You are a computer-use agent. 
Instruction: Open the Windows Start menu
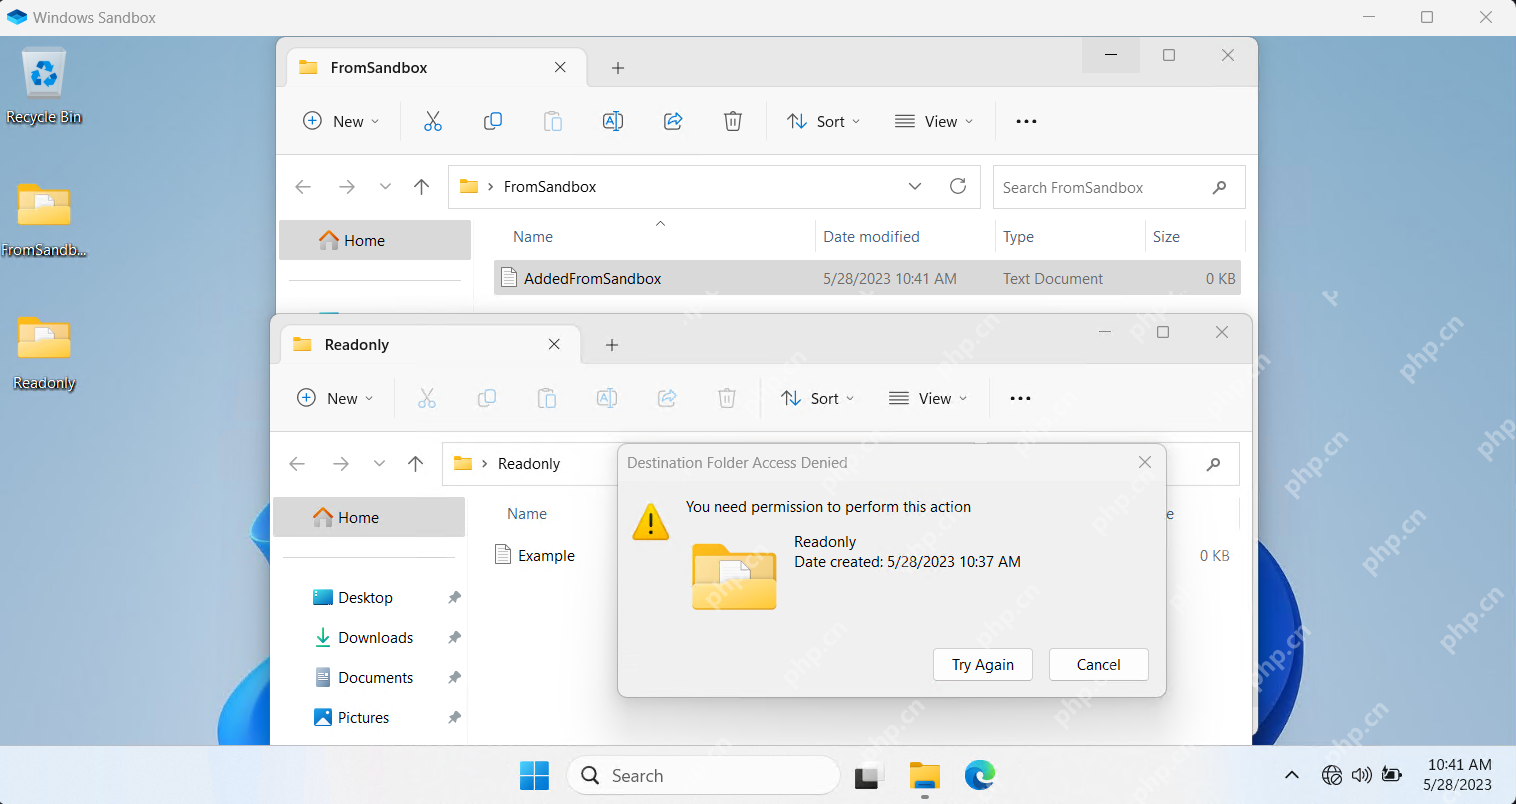(x=535, y=775)
